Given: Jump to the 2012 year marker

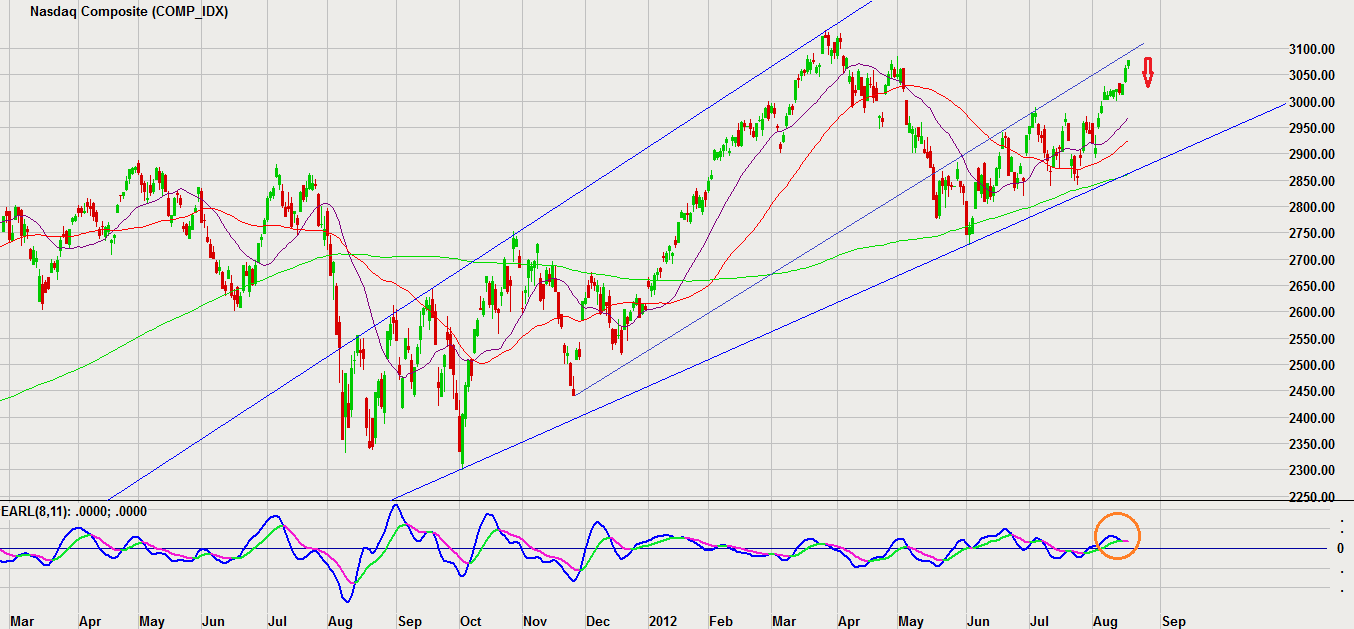Looking at the screenshot, I should 662,621.
